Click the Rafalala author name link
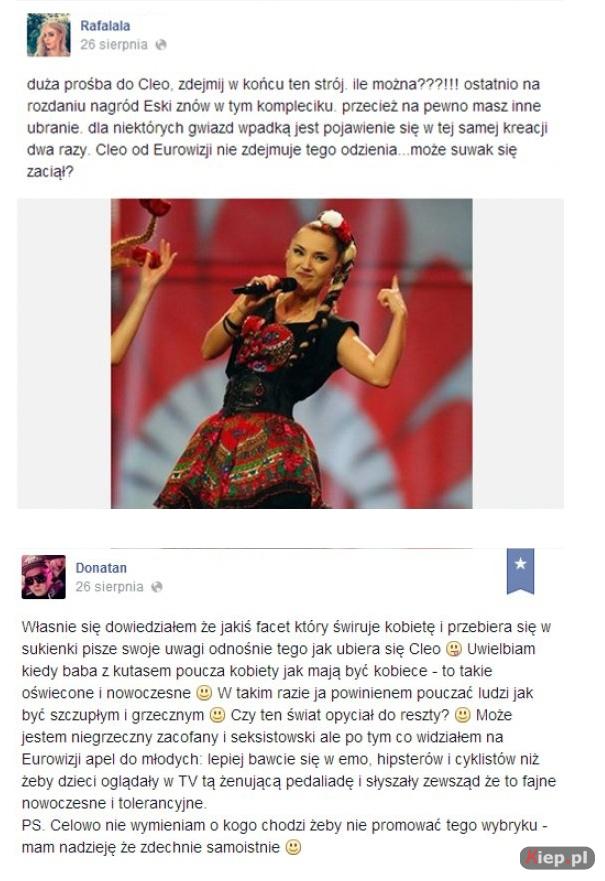Viewport: 605px width, 881px height. (x=105, y=26)
